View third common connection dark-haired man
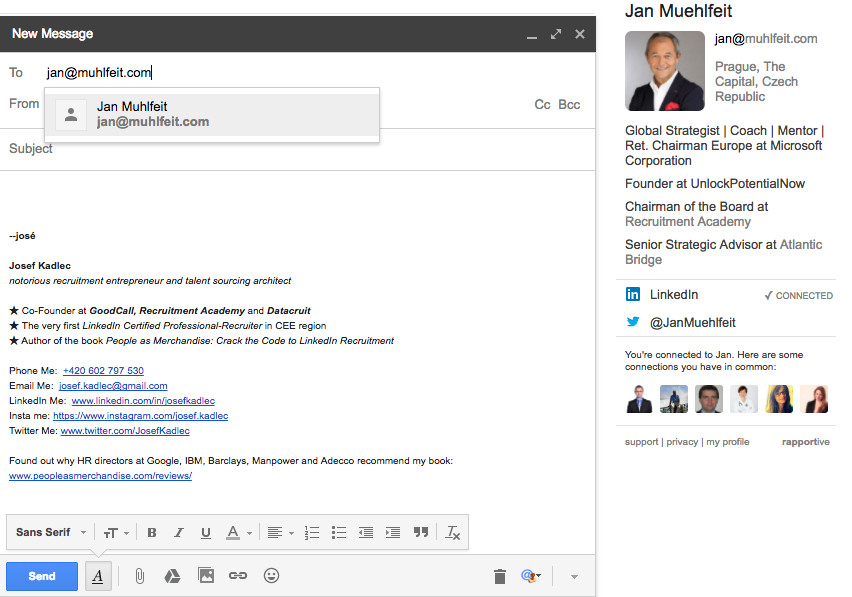The width and height of the screenshot is (852, 597). 709,399
